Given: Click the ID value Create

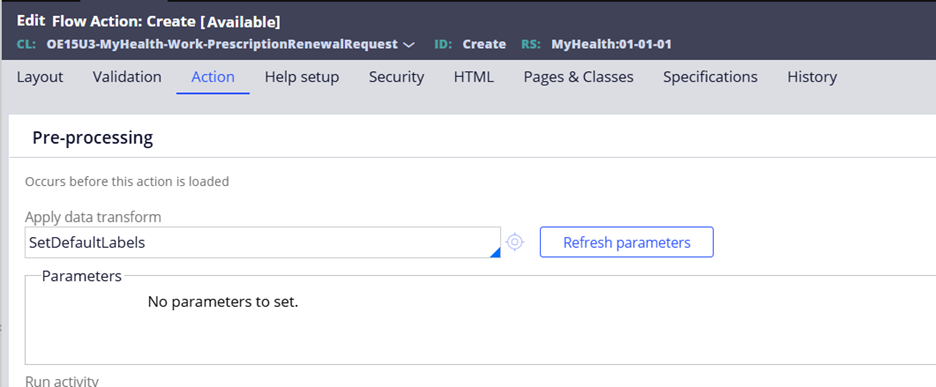Looking at the screenshot, I should pos(484,44).
